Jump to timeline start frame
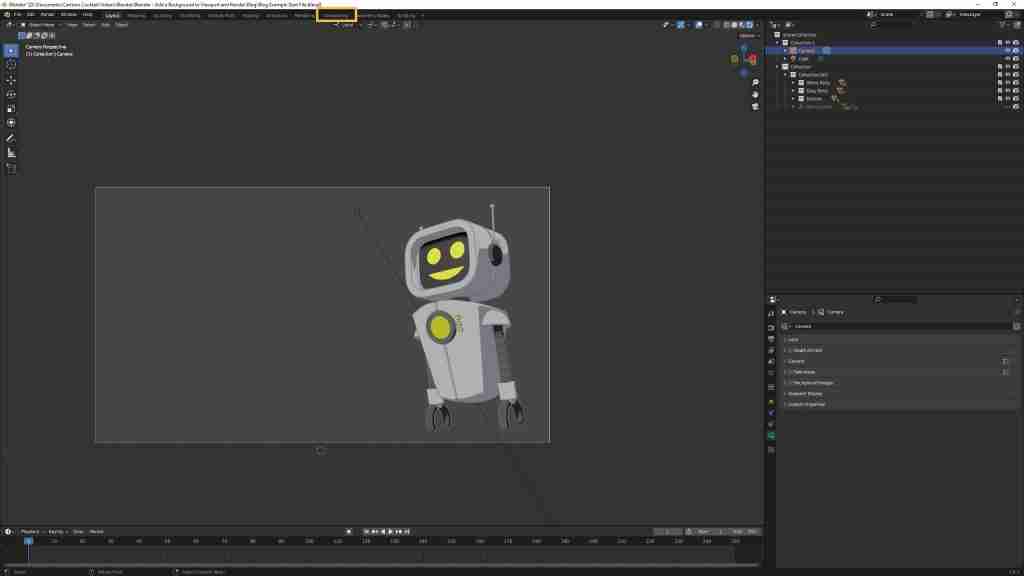This screenshot has width=1024, height=576. click(366, 532)
